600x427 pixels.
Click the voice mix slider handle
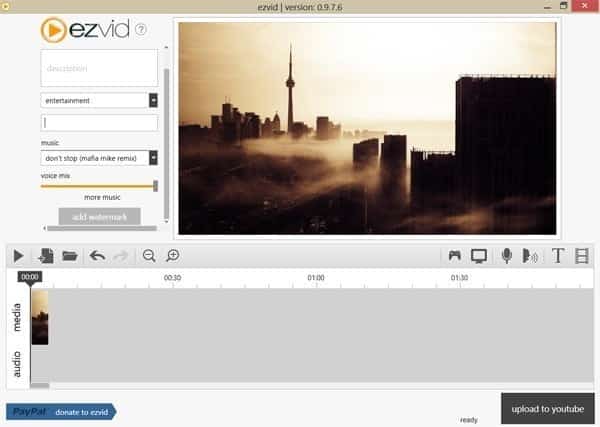coord(155,185)
